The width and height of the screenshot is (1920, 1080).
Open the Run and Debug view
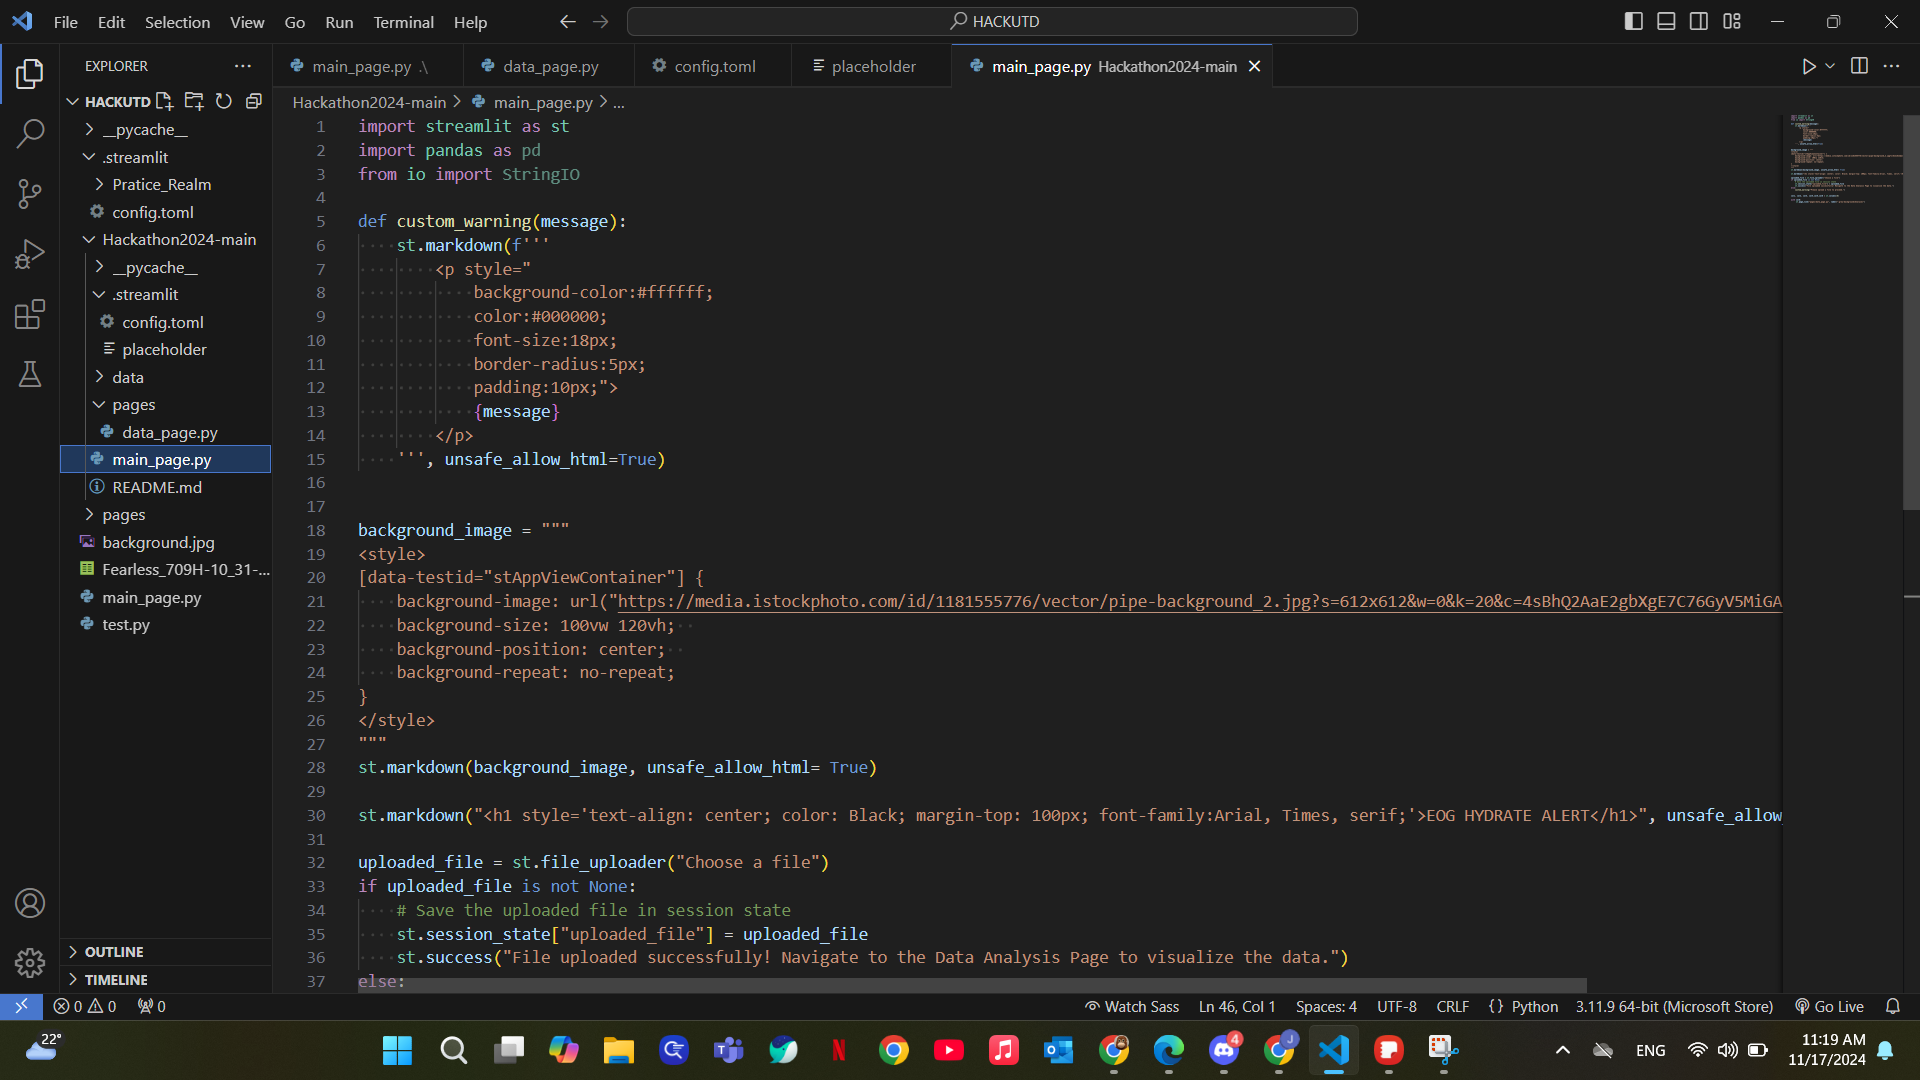(30, 254)
